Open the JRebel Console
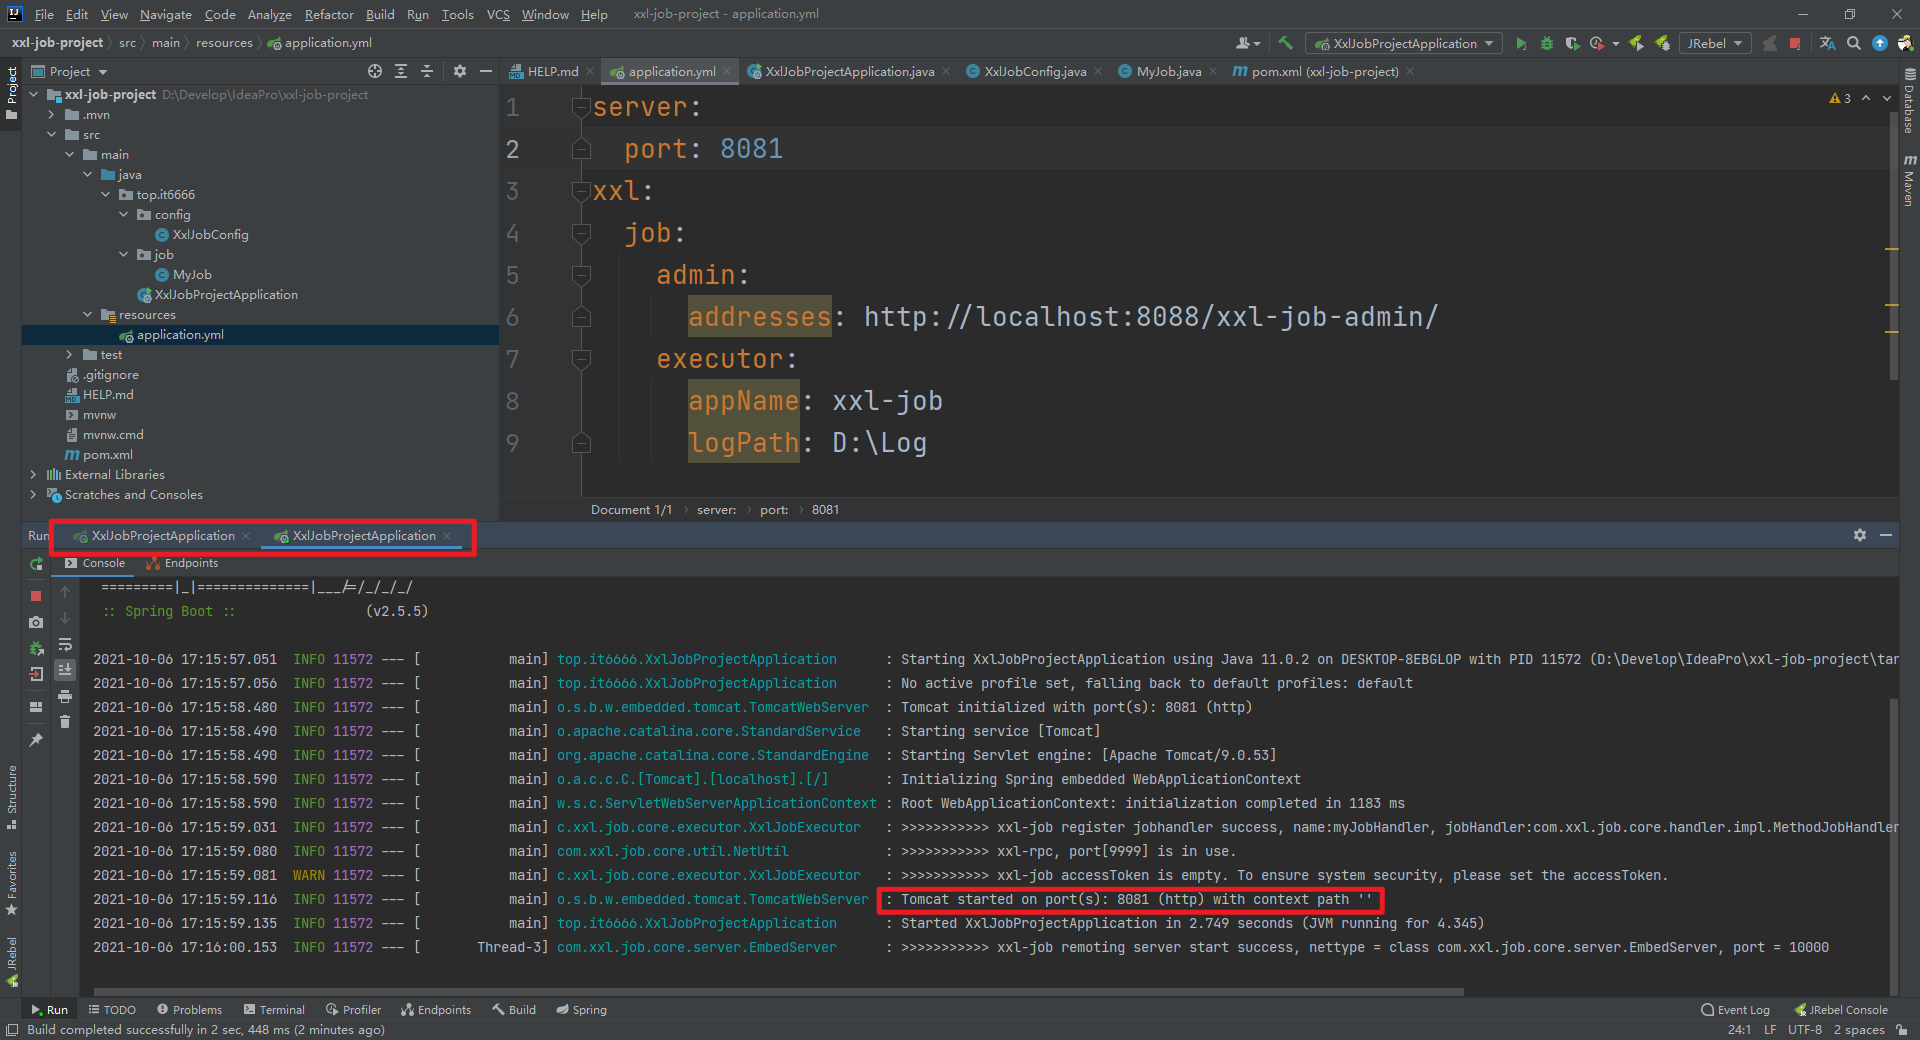This screenshot has height=1040, width=1920. pos(1841,1010)
